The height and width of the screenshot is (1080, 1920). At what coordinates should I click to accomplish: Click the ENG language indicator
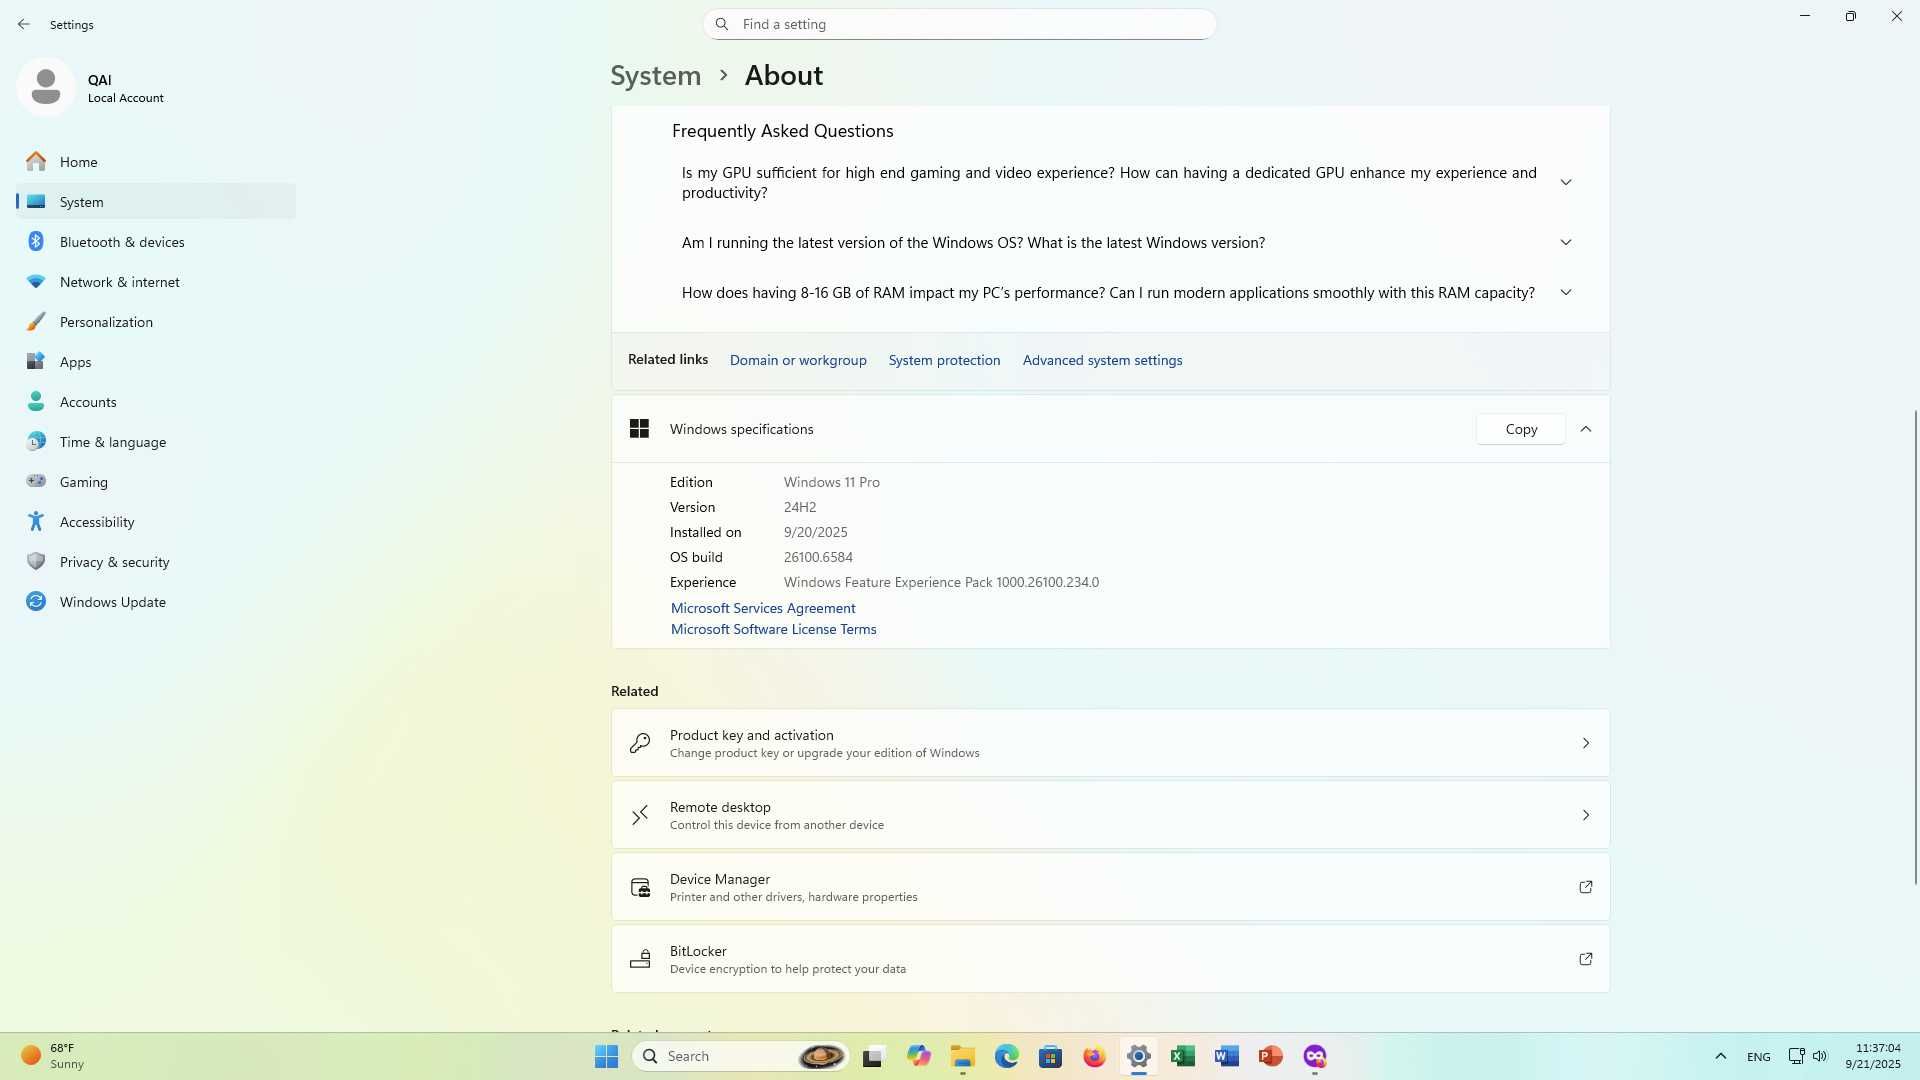tap(1758, 1057)
